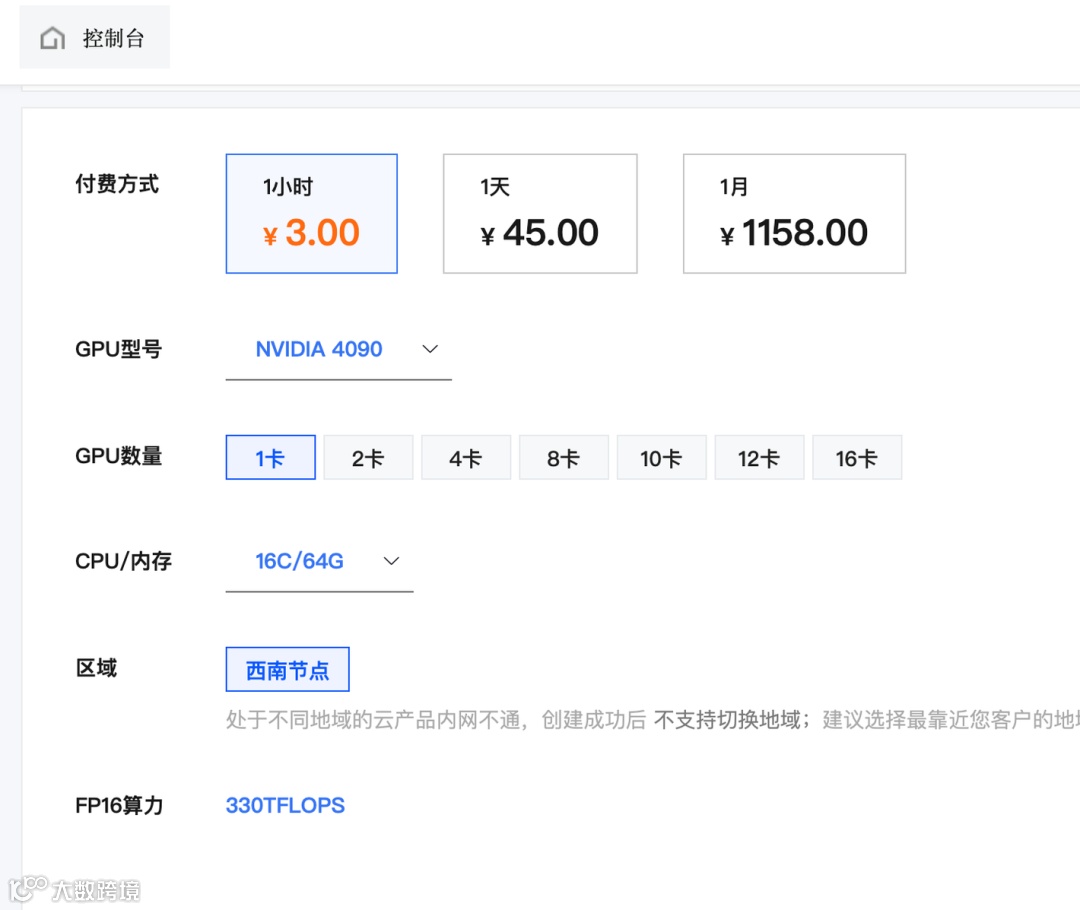Screen dimensions: 1080x910
Task: Click the home icon beside 控制台
Action: 52,38
